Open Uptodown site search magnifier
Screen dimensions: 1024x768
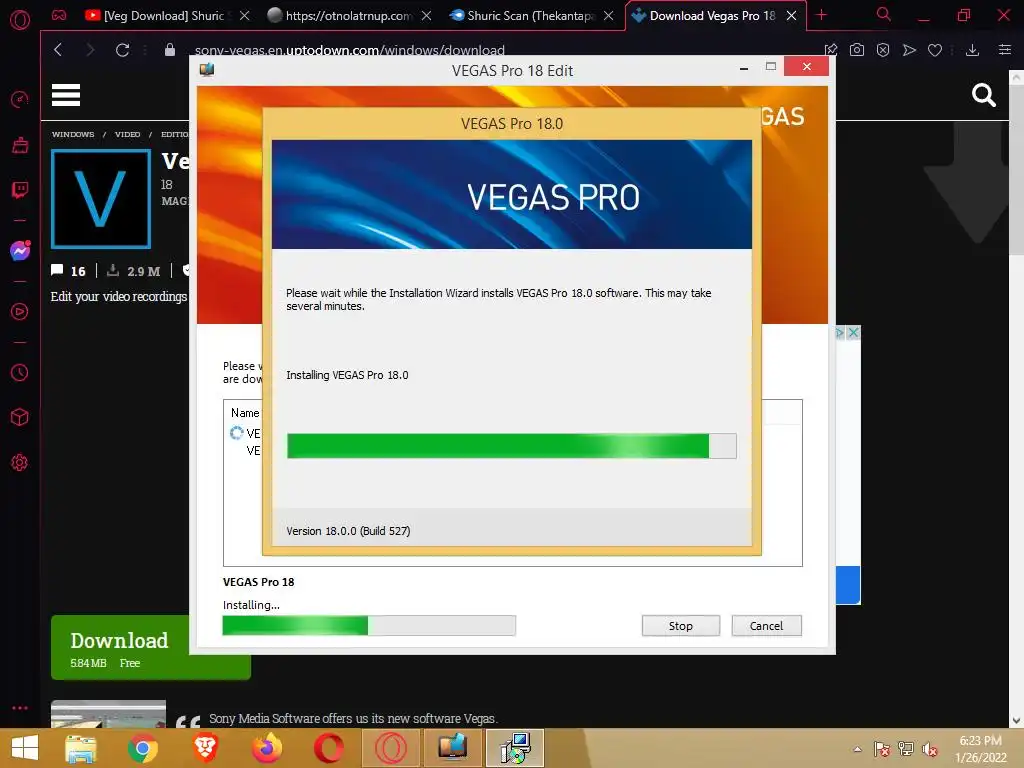(984, 95)
